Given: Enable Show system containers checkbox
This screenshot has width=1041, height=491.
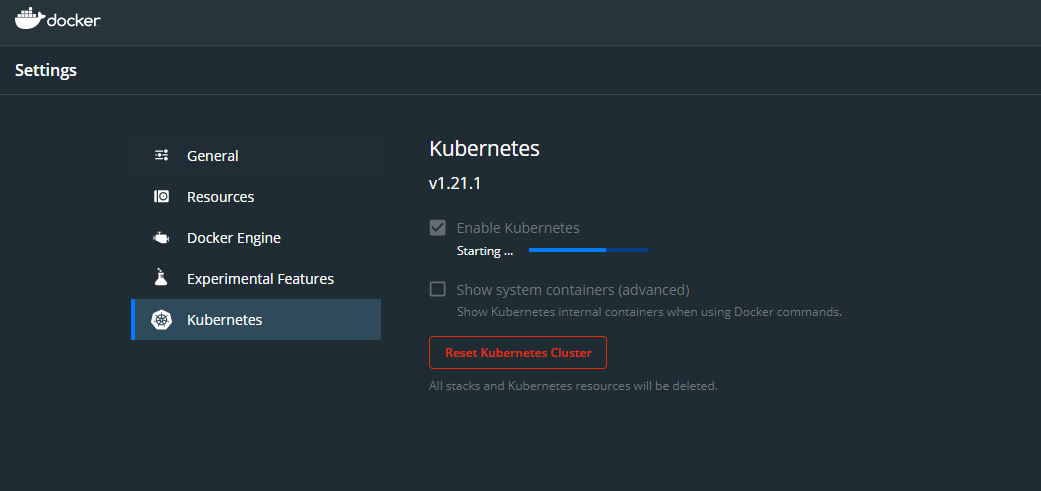Looking at the screenshot, I should pos(438,289).
